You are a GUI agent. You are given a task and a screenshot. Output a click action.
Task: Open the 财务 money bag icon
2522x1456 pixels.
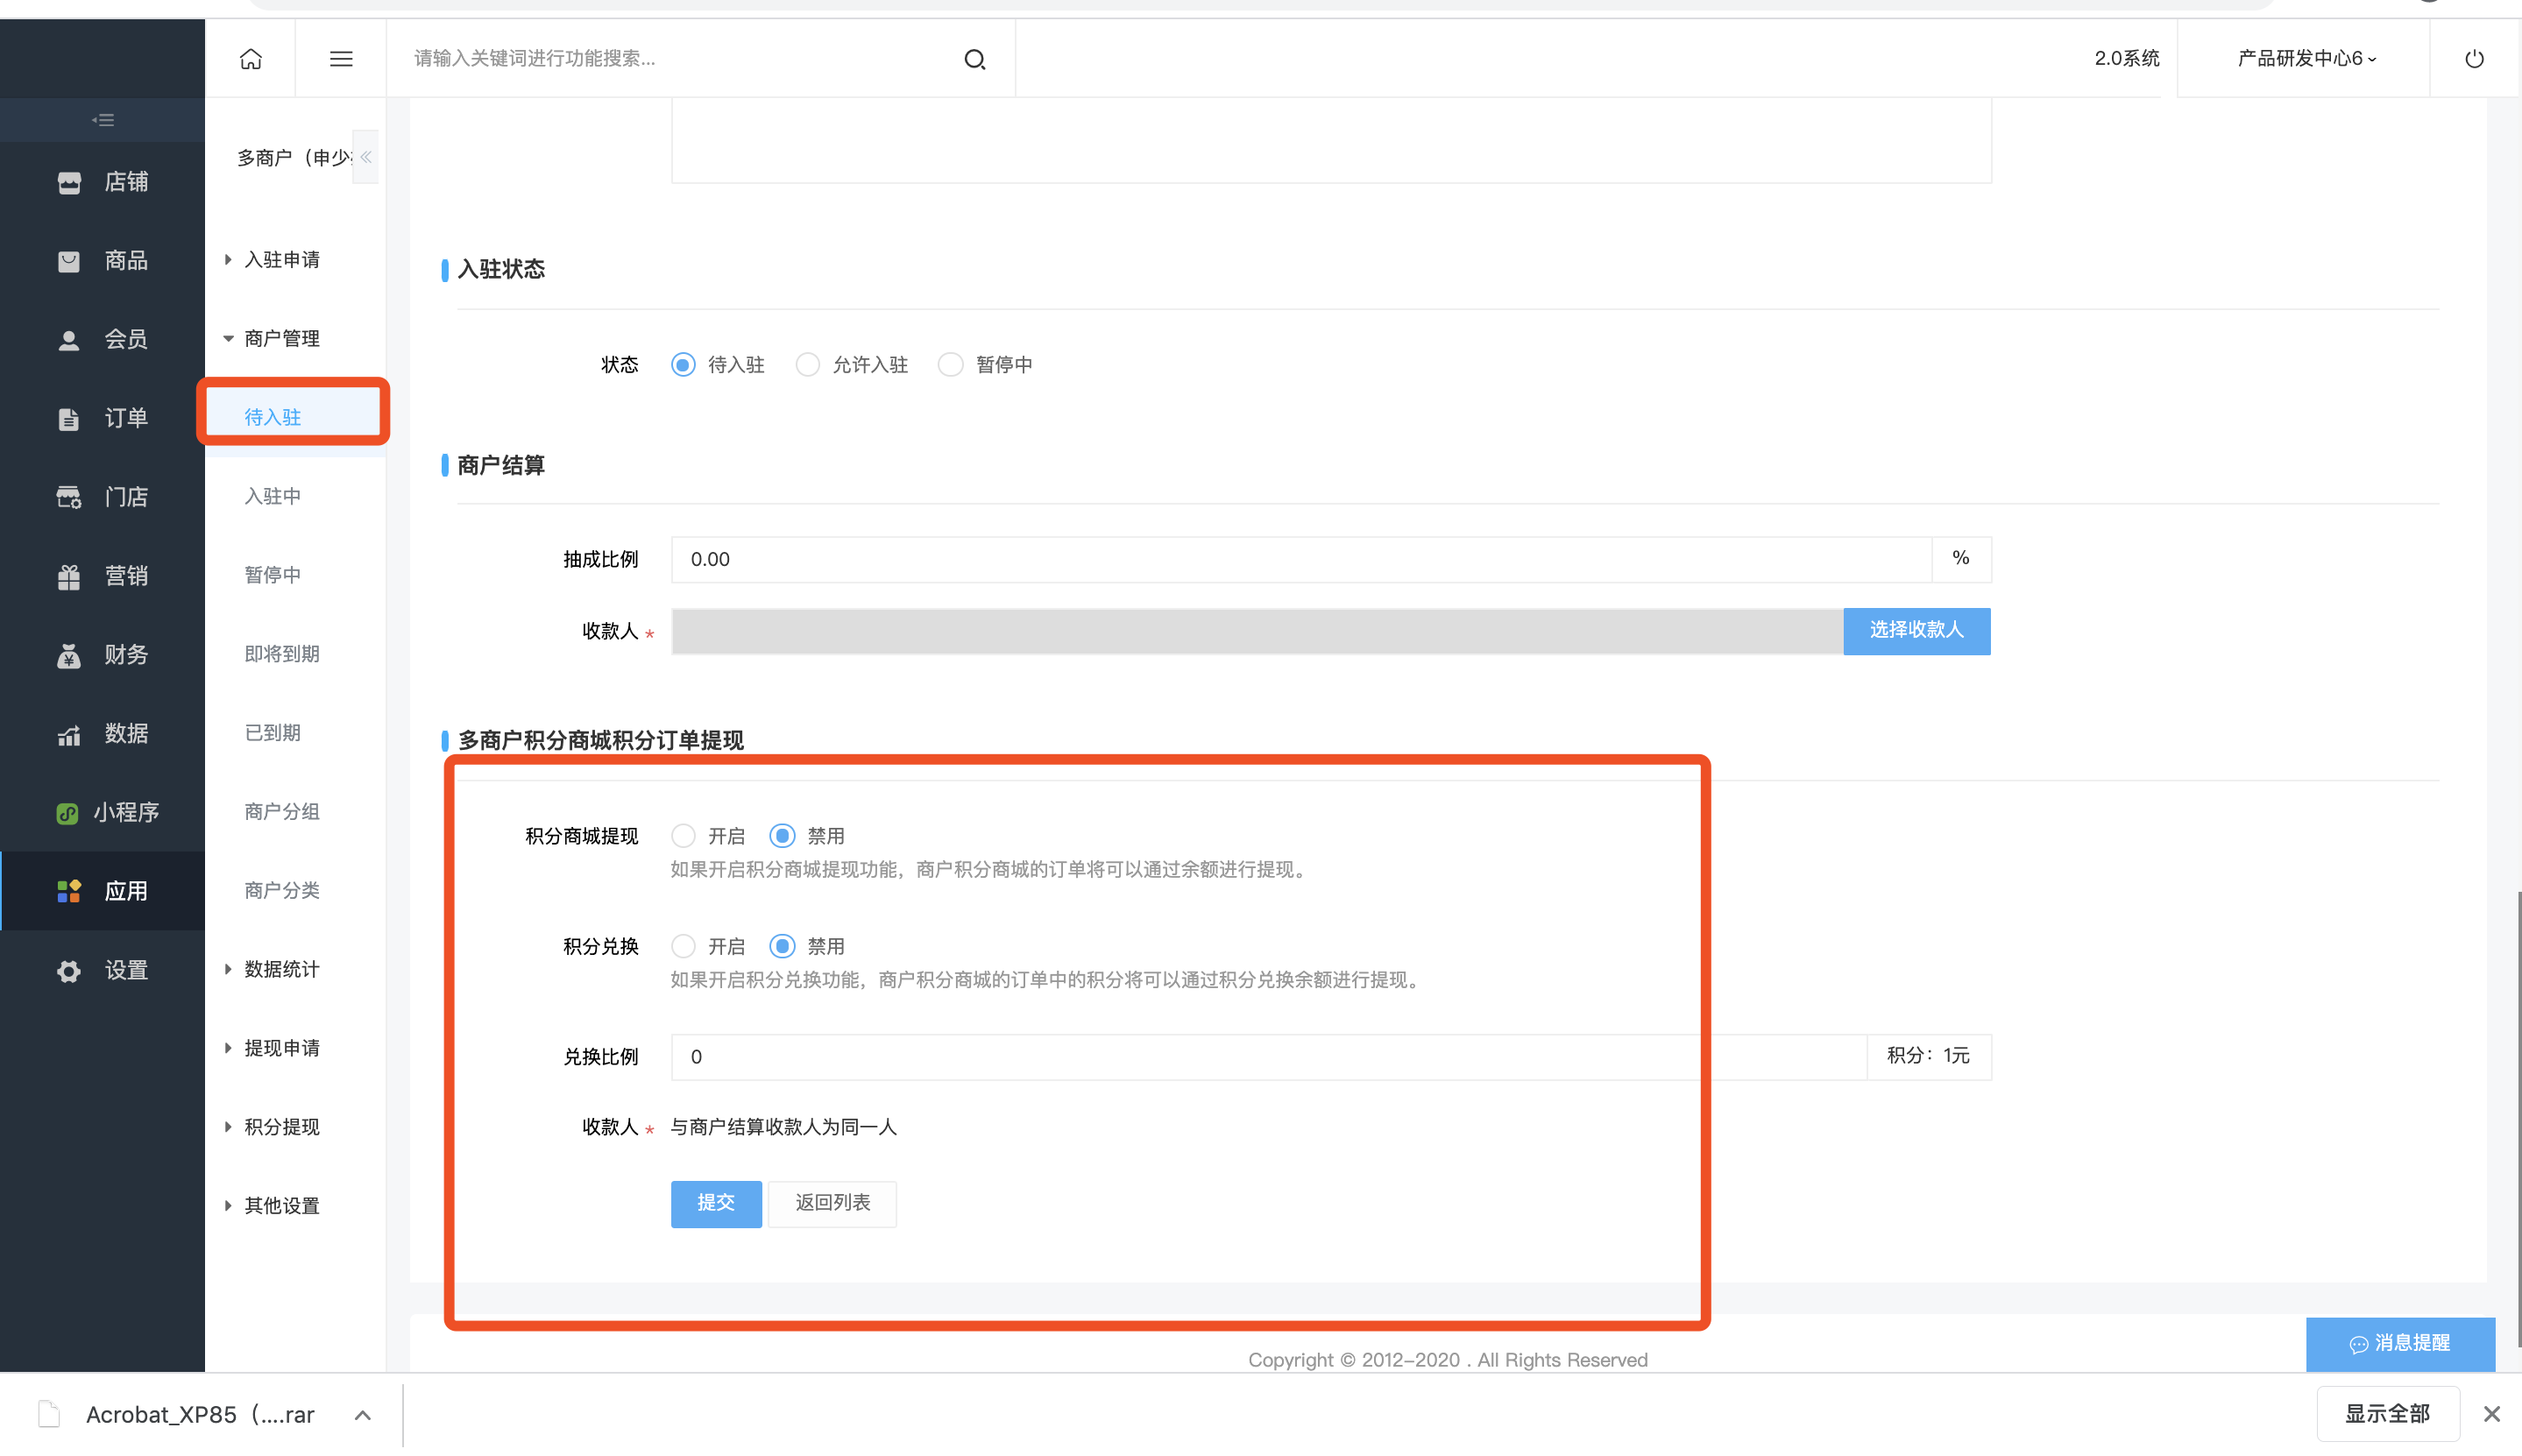[x=69, y=655]
